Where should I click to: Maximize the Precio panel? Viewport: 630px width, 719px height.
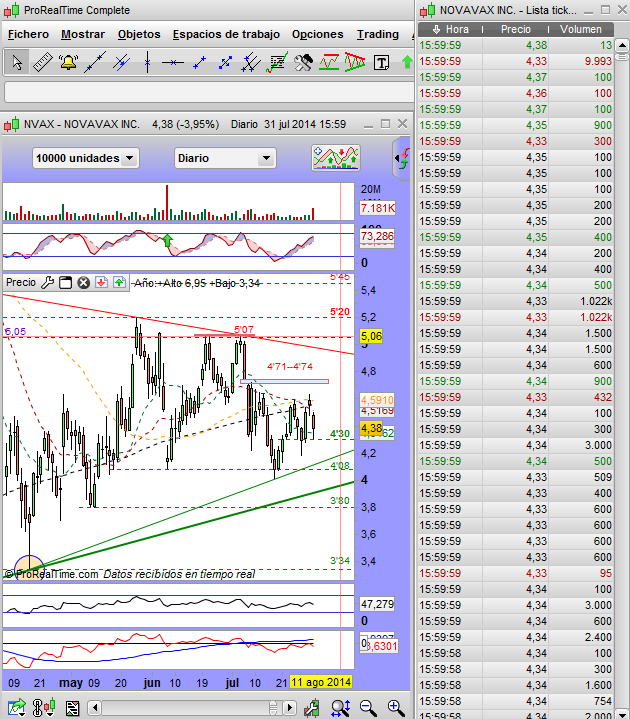(x=66, y=282)
